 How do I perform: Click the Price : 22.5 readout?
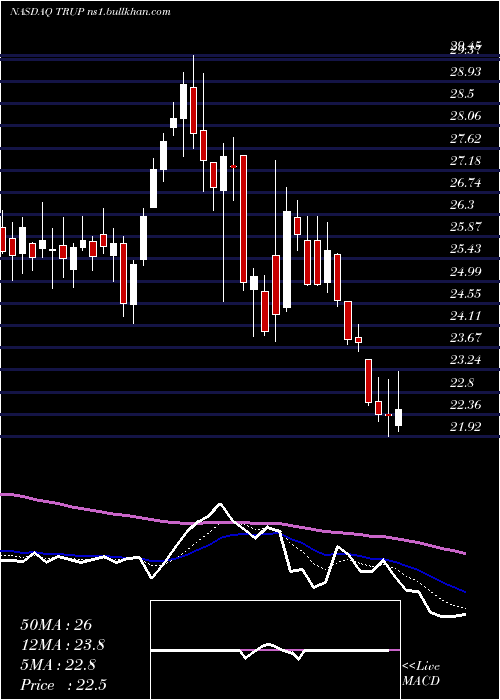tap(63, 684)
